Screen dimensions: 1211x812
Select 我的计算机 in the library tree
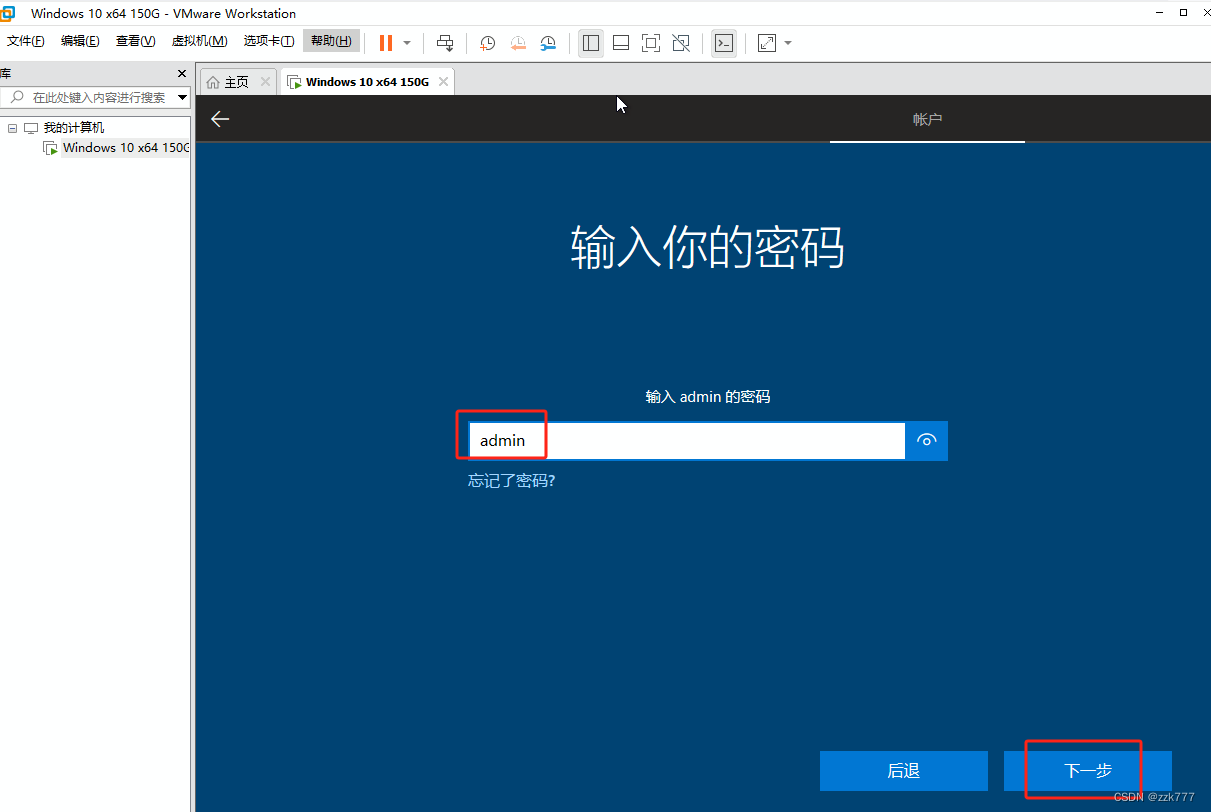73,128
